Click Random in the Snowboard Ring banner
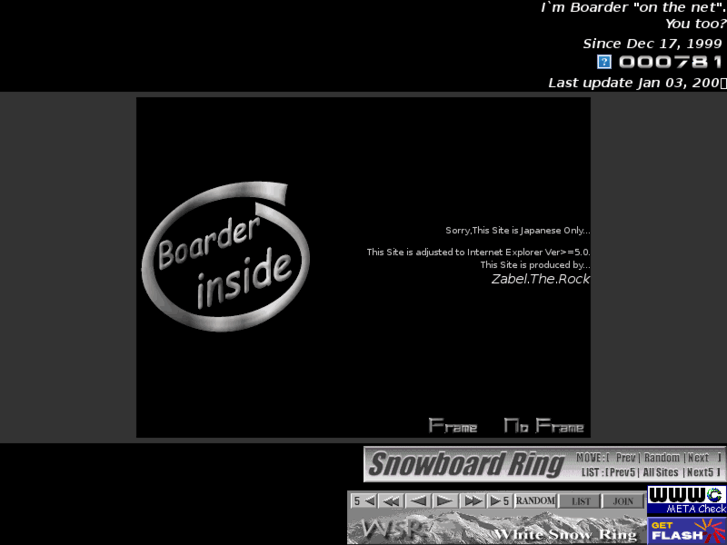727x545 pixels. 662,458
